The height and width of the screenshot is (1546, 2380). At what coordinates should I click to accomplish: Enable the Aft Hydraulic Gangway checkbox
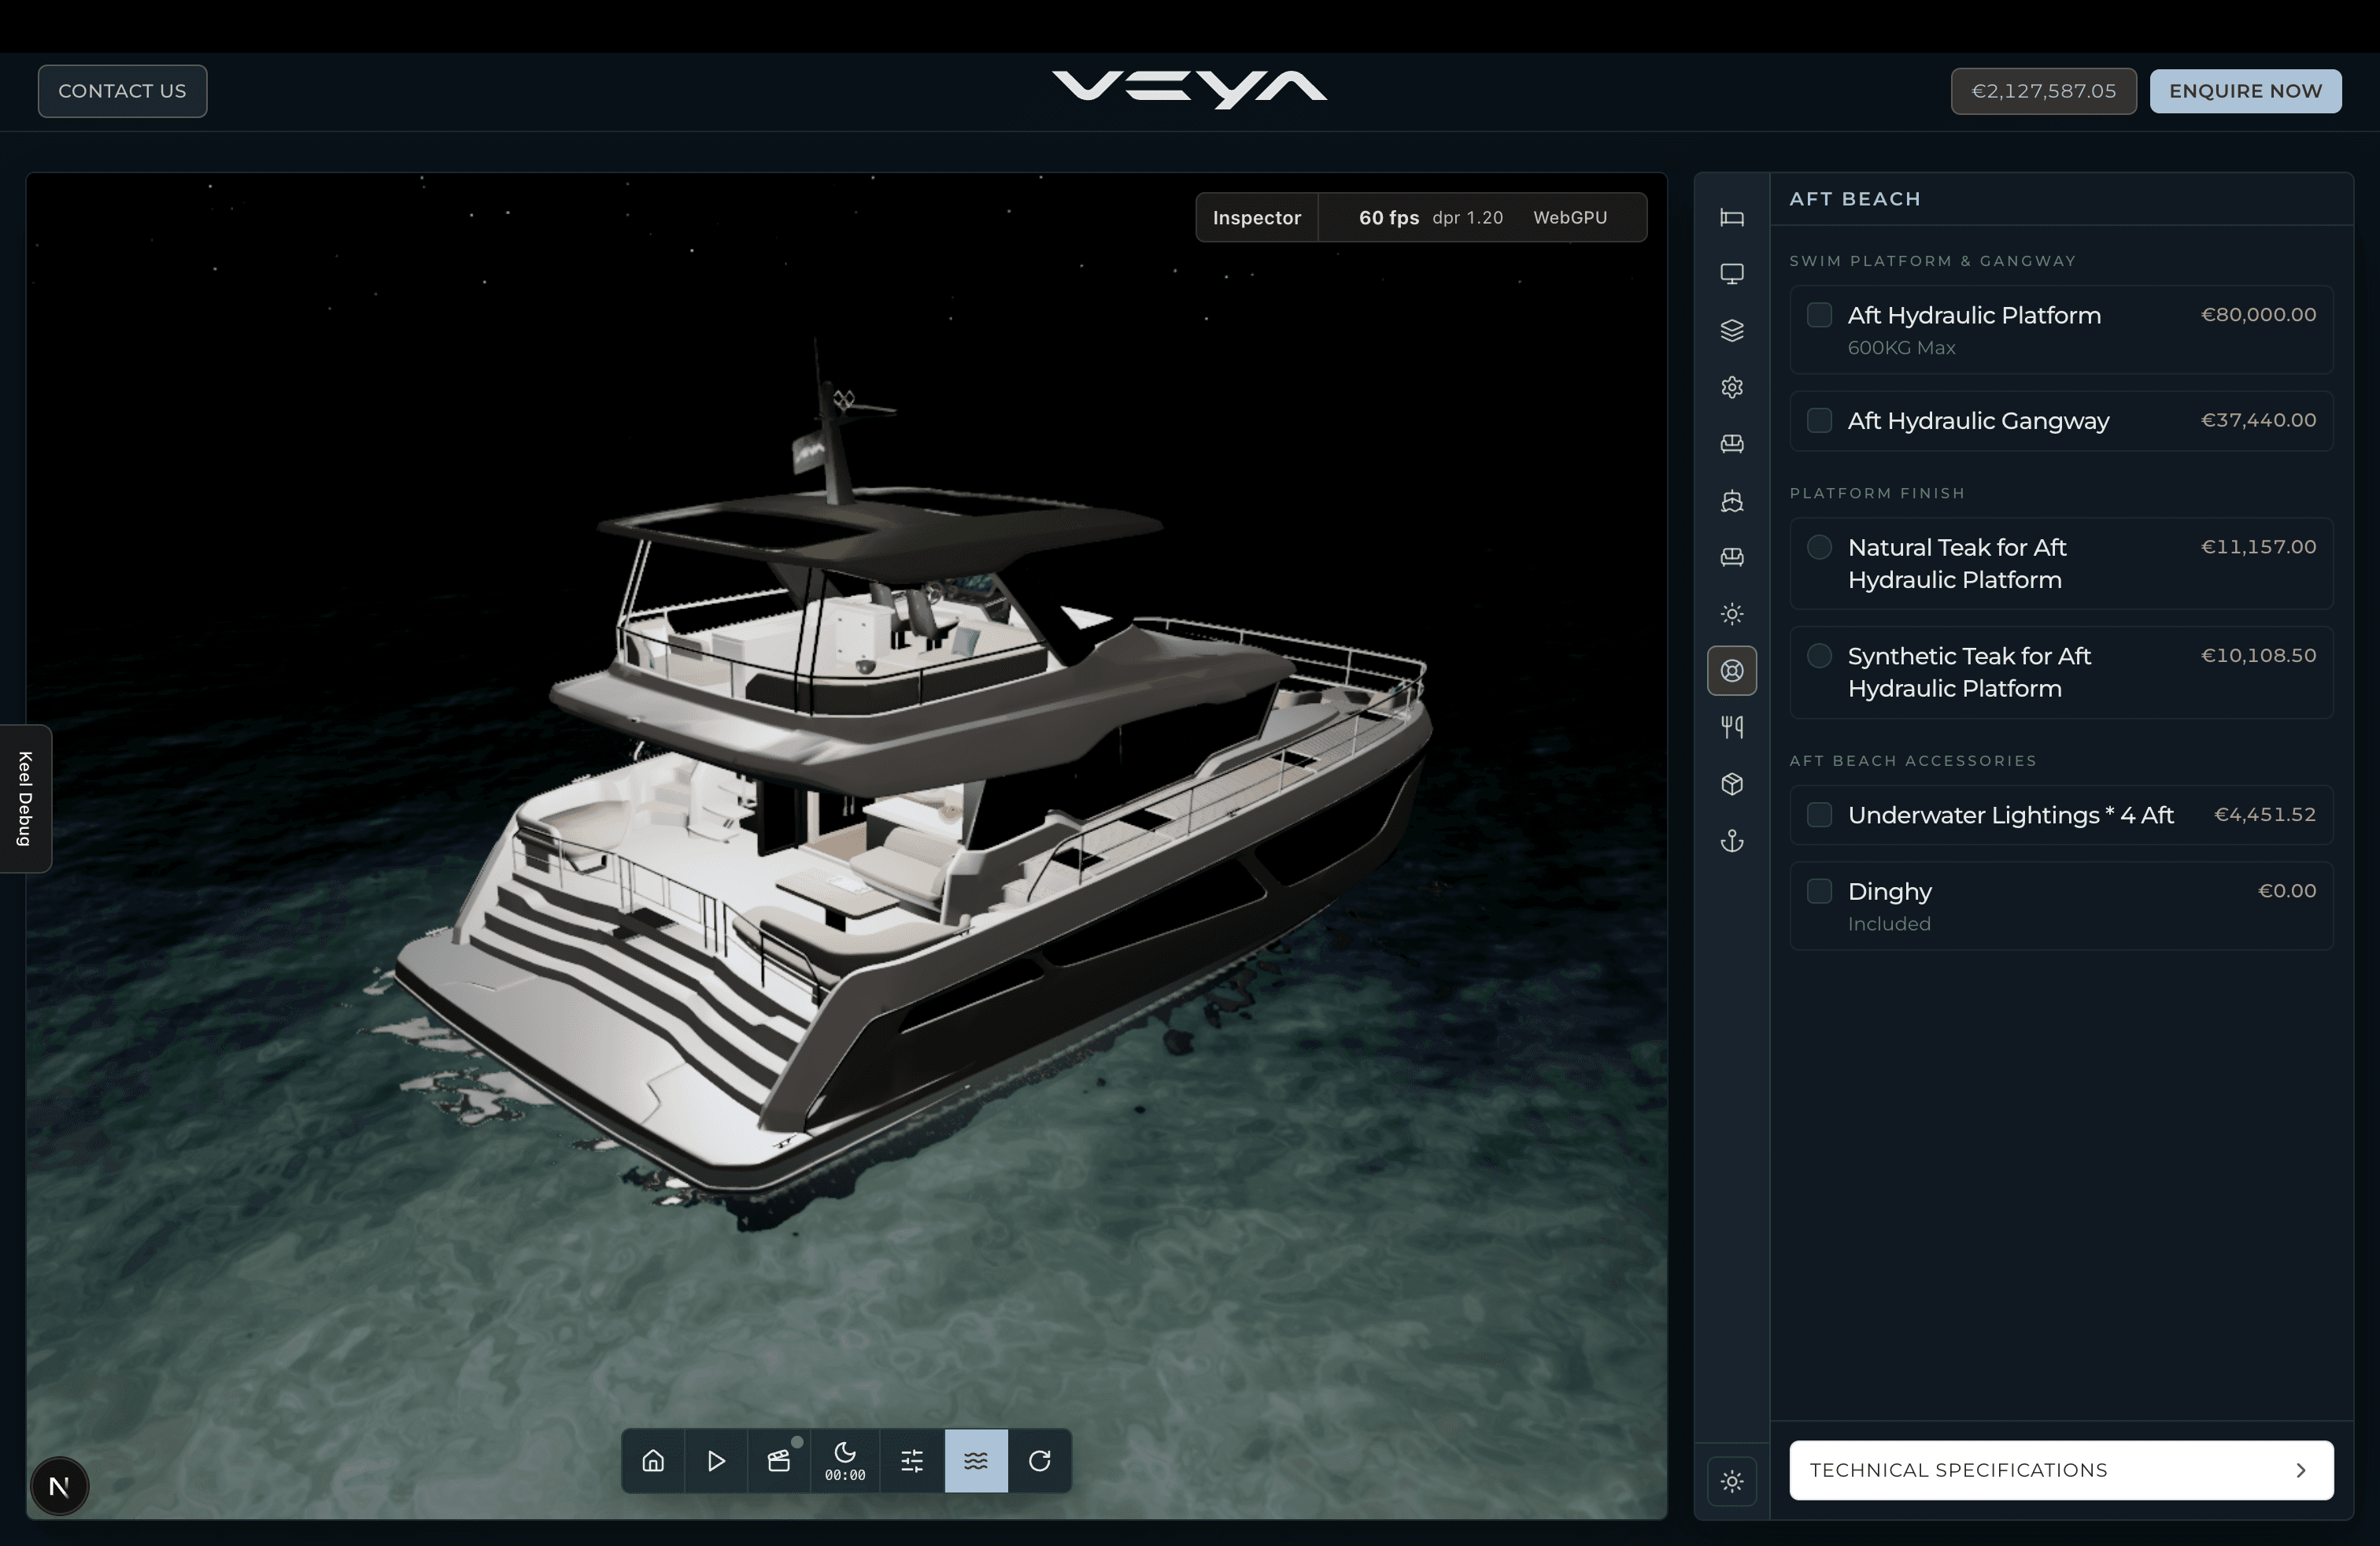(1819, 420)
